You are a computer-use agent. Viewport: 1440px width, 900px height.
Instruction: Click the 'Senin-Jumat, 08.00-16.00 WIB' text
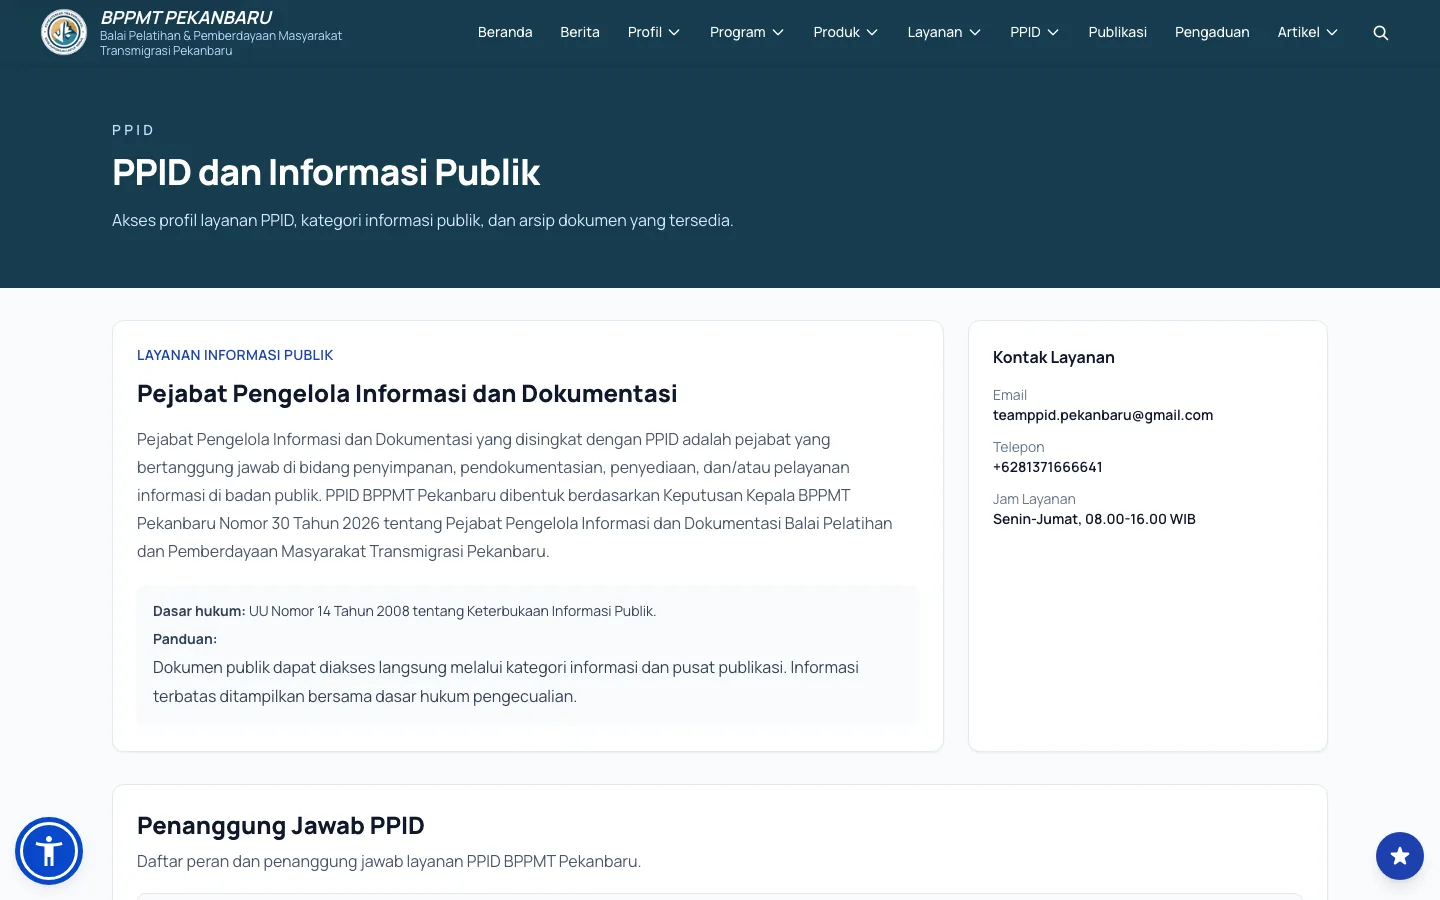[x=1094, y=519]
